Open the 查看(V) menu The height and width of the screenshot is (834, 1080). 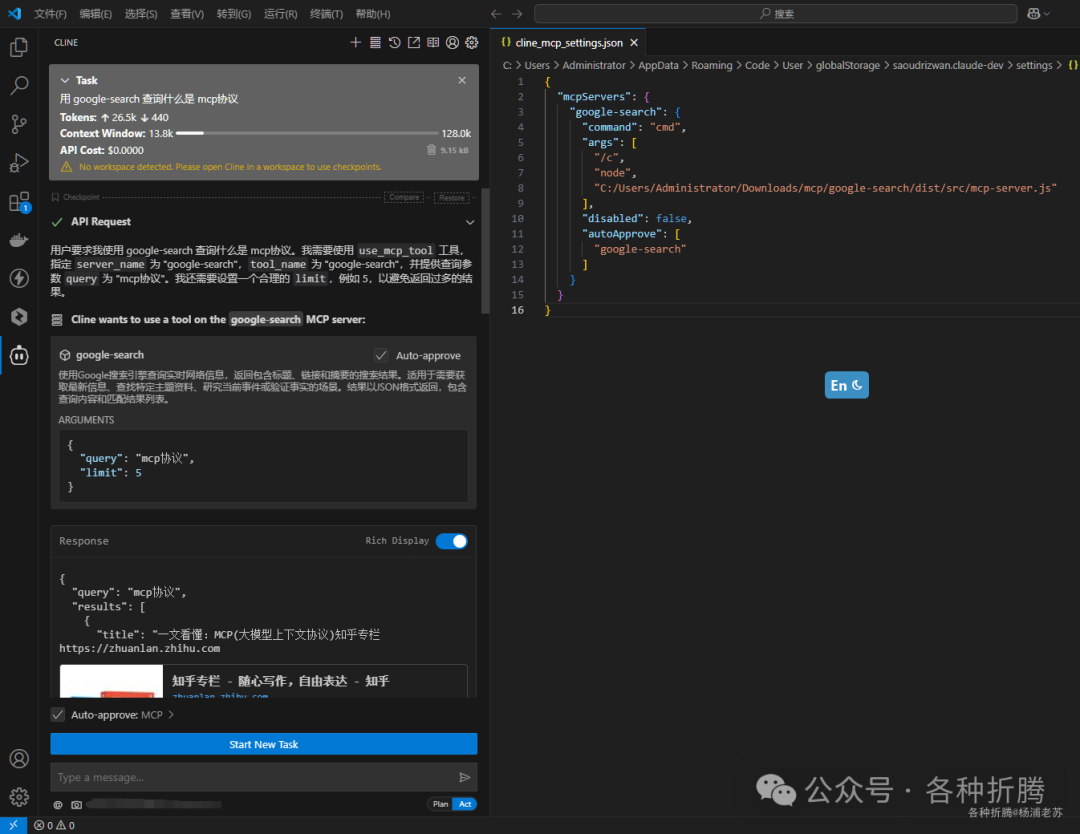pos(187,14)
